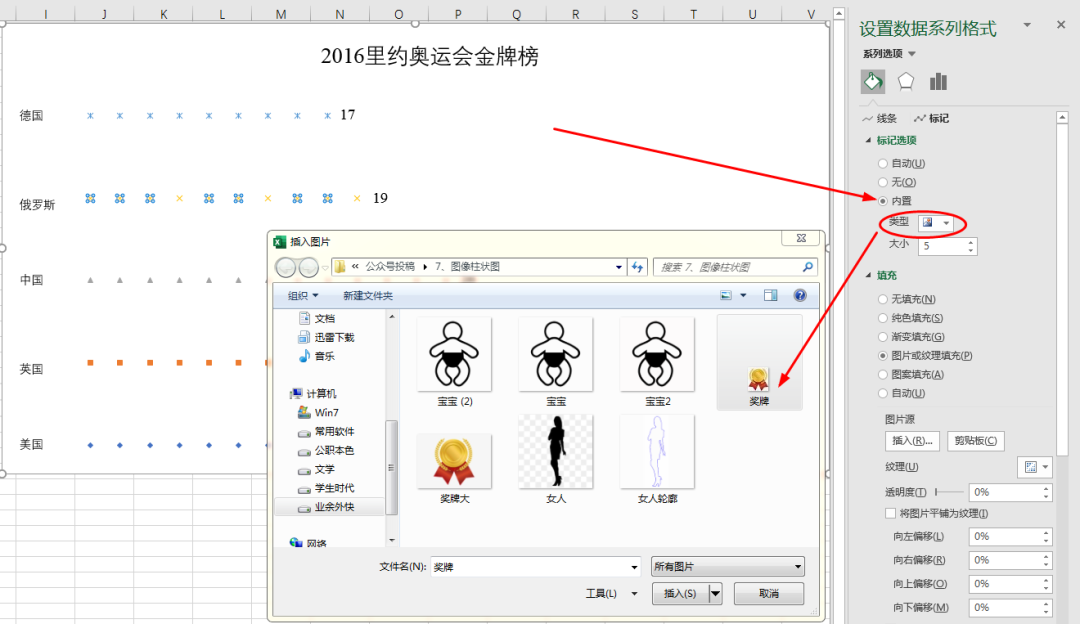
Task: Click the 取消 button
Action: click(x=769, y=593)
